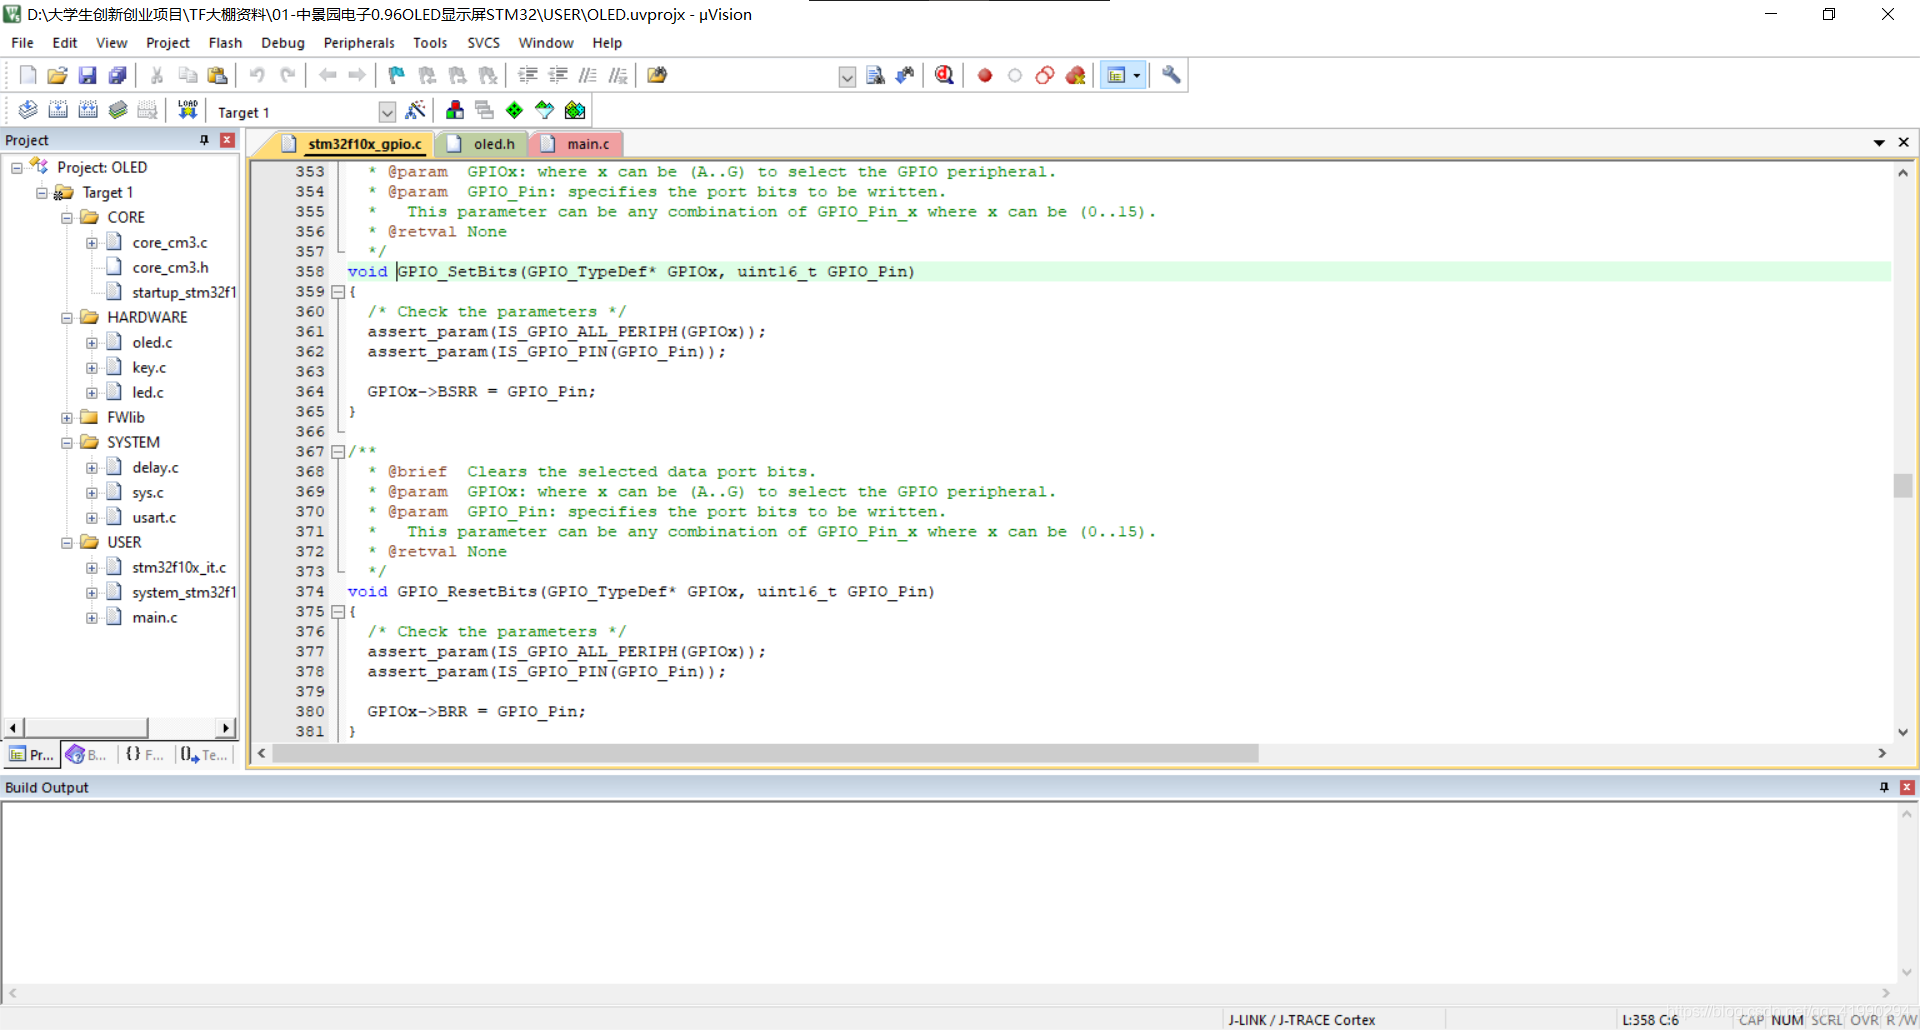Viewport: 1920px width, 1030px height.
Task: Collapse the USER folder group
Action: pos(67,543)
